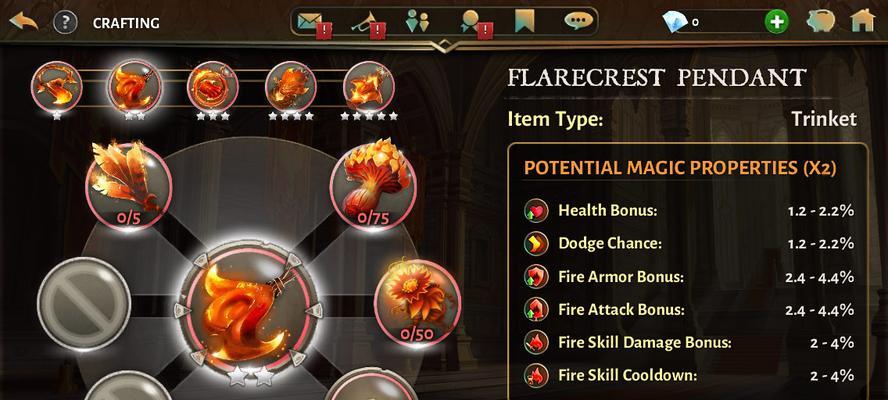Open the profile icon with red alert
Screen dimensions: 888x400
click(x=475, y=24)
